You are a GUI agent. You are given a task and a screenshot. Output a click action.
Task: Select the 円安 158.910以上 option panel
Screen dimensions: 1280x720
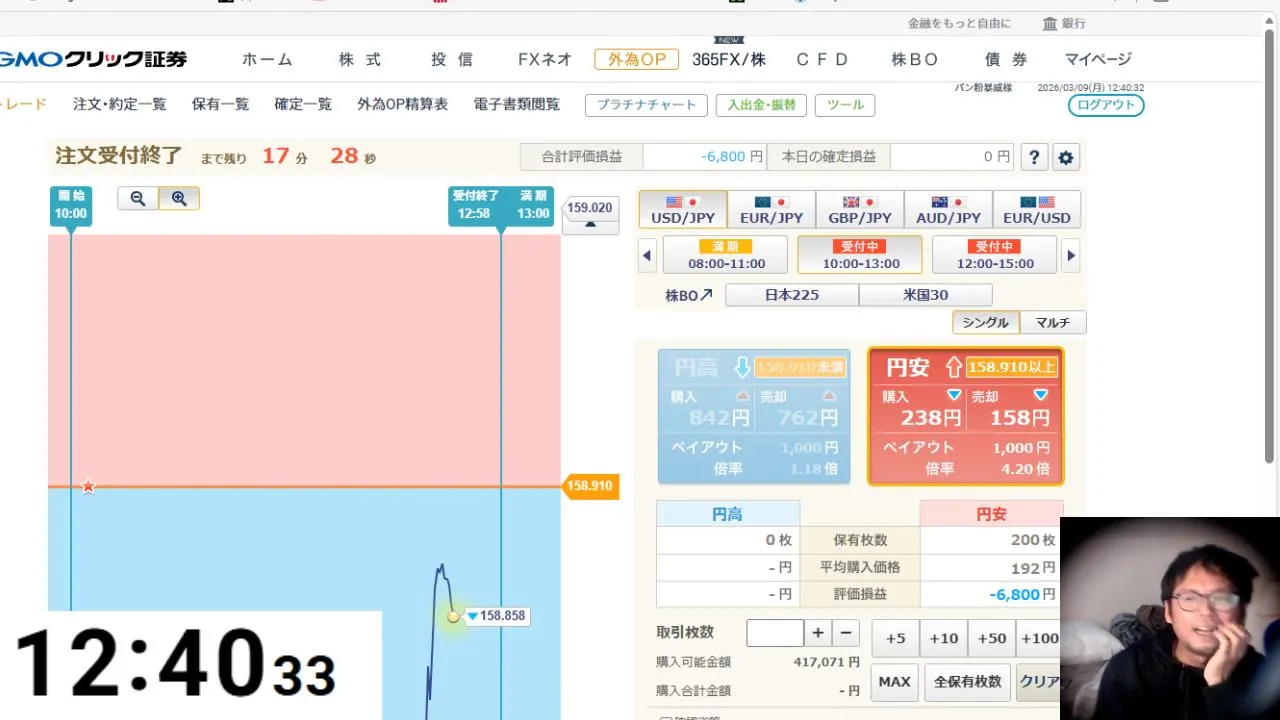pyautogui.click(x=965, y=416)
